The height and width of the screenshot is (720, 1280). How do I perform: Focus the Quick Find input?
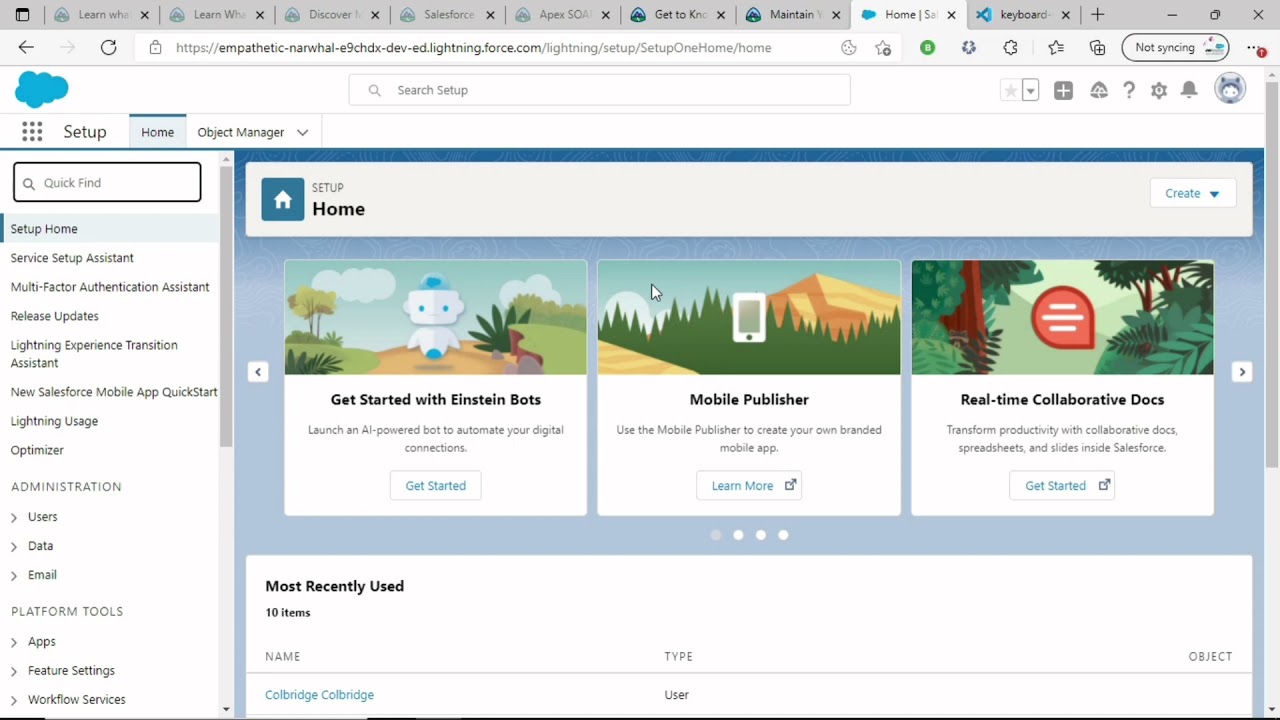click(x=107, y=183)
